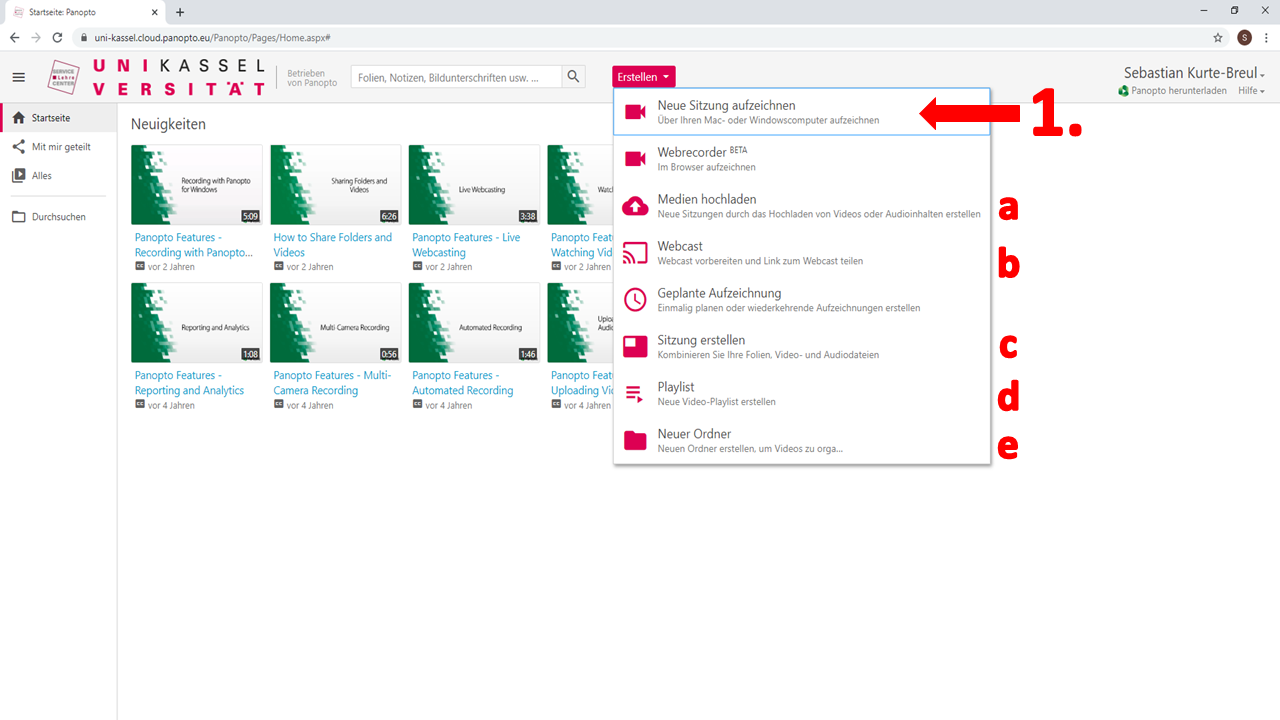Image resolution: width=1280 pixels, height=720 pixels.
Task: Click the Sharing Folders and Videos thumbnail
Action: tap(335, 185)
